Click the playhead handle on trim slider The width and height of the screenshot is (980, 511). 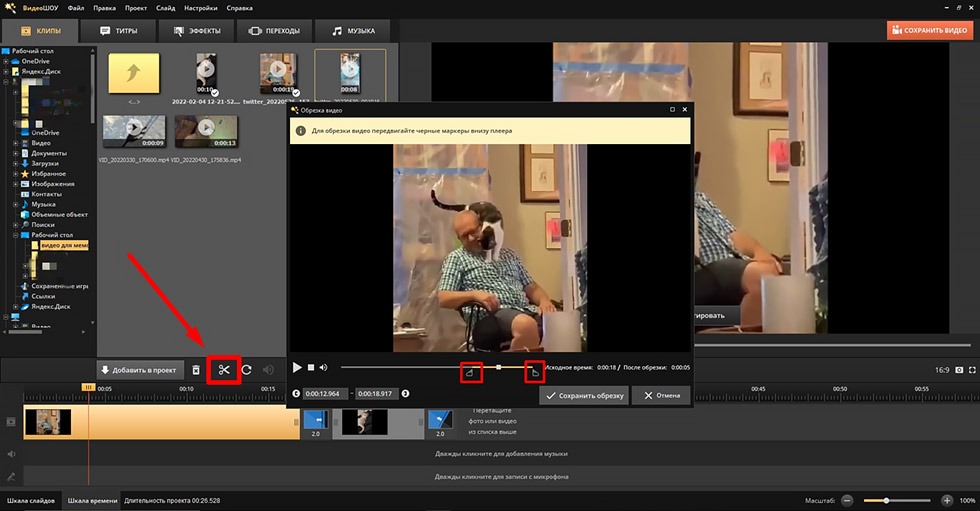click(x=499, y=367)
